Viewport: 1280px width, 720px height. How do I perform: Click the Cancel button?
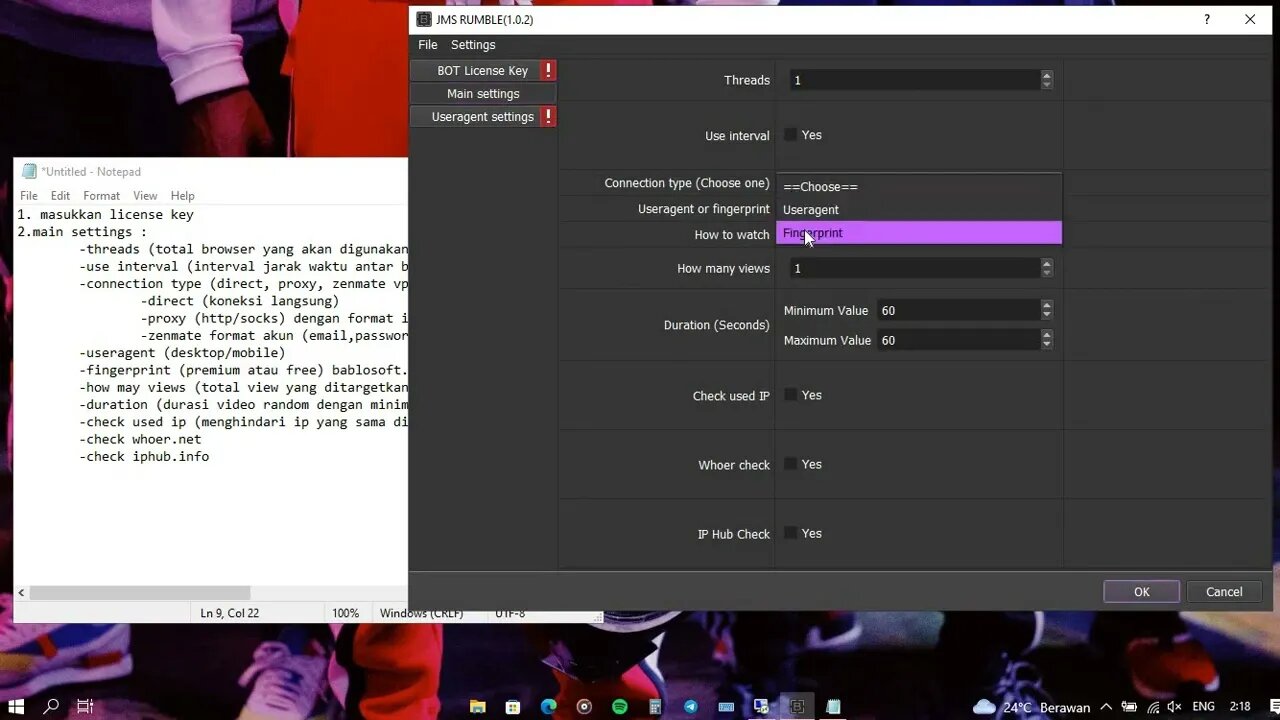[1224, 592]
